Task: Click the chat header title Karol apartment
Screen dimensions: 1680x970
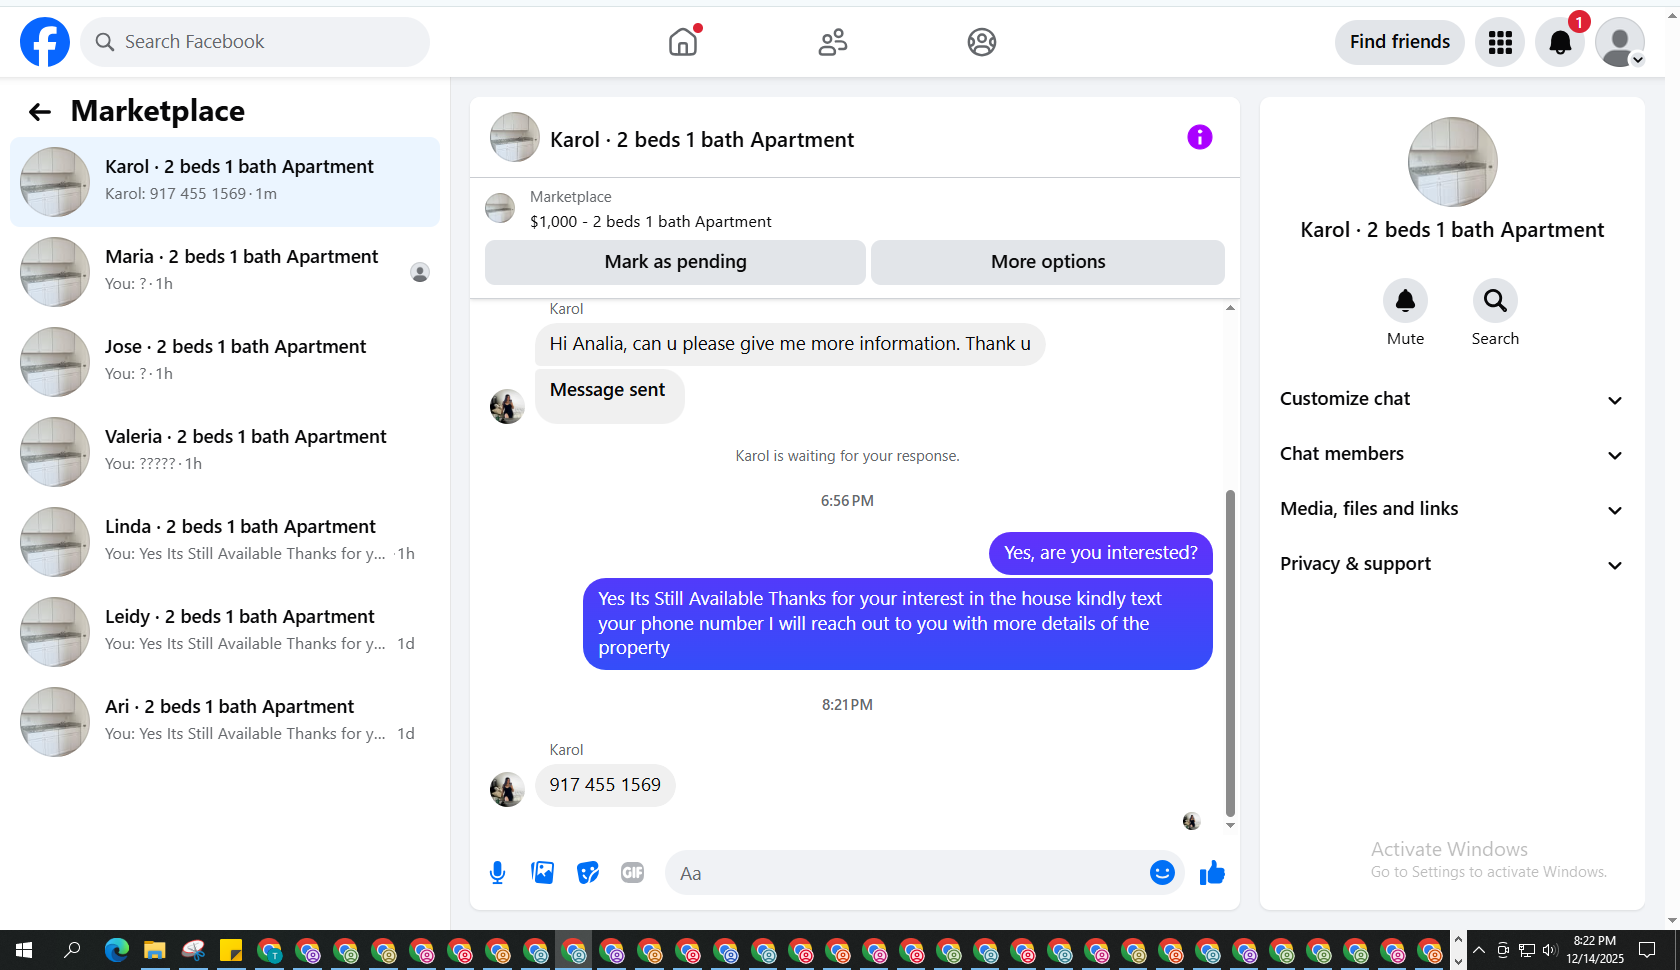Action: (702, 140)
